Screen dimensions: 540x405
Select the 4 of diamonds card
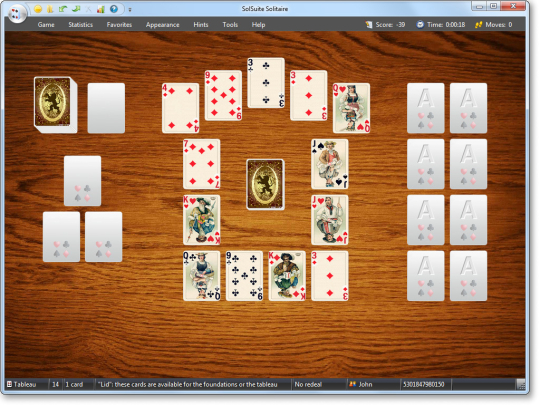point(180,108)
